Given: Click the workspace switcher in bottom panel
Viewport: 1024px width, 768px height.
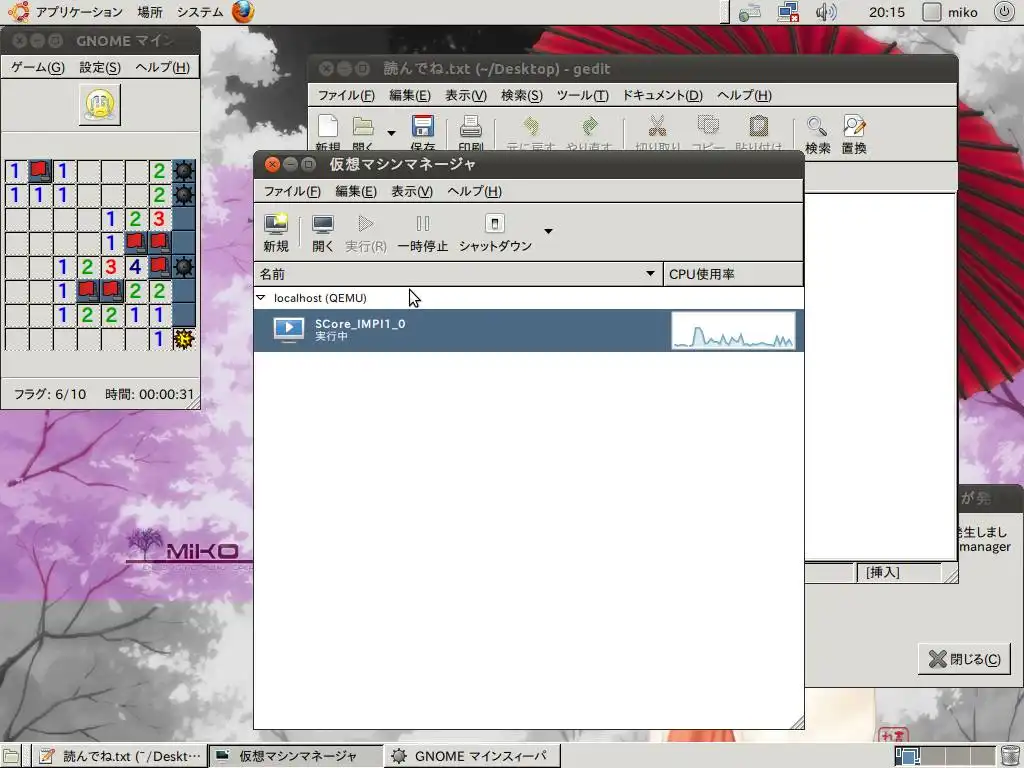Looking at the screenshot, I should pyautogui.click(x=944, y=756).
